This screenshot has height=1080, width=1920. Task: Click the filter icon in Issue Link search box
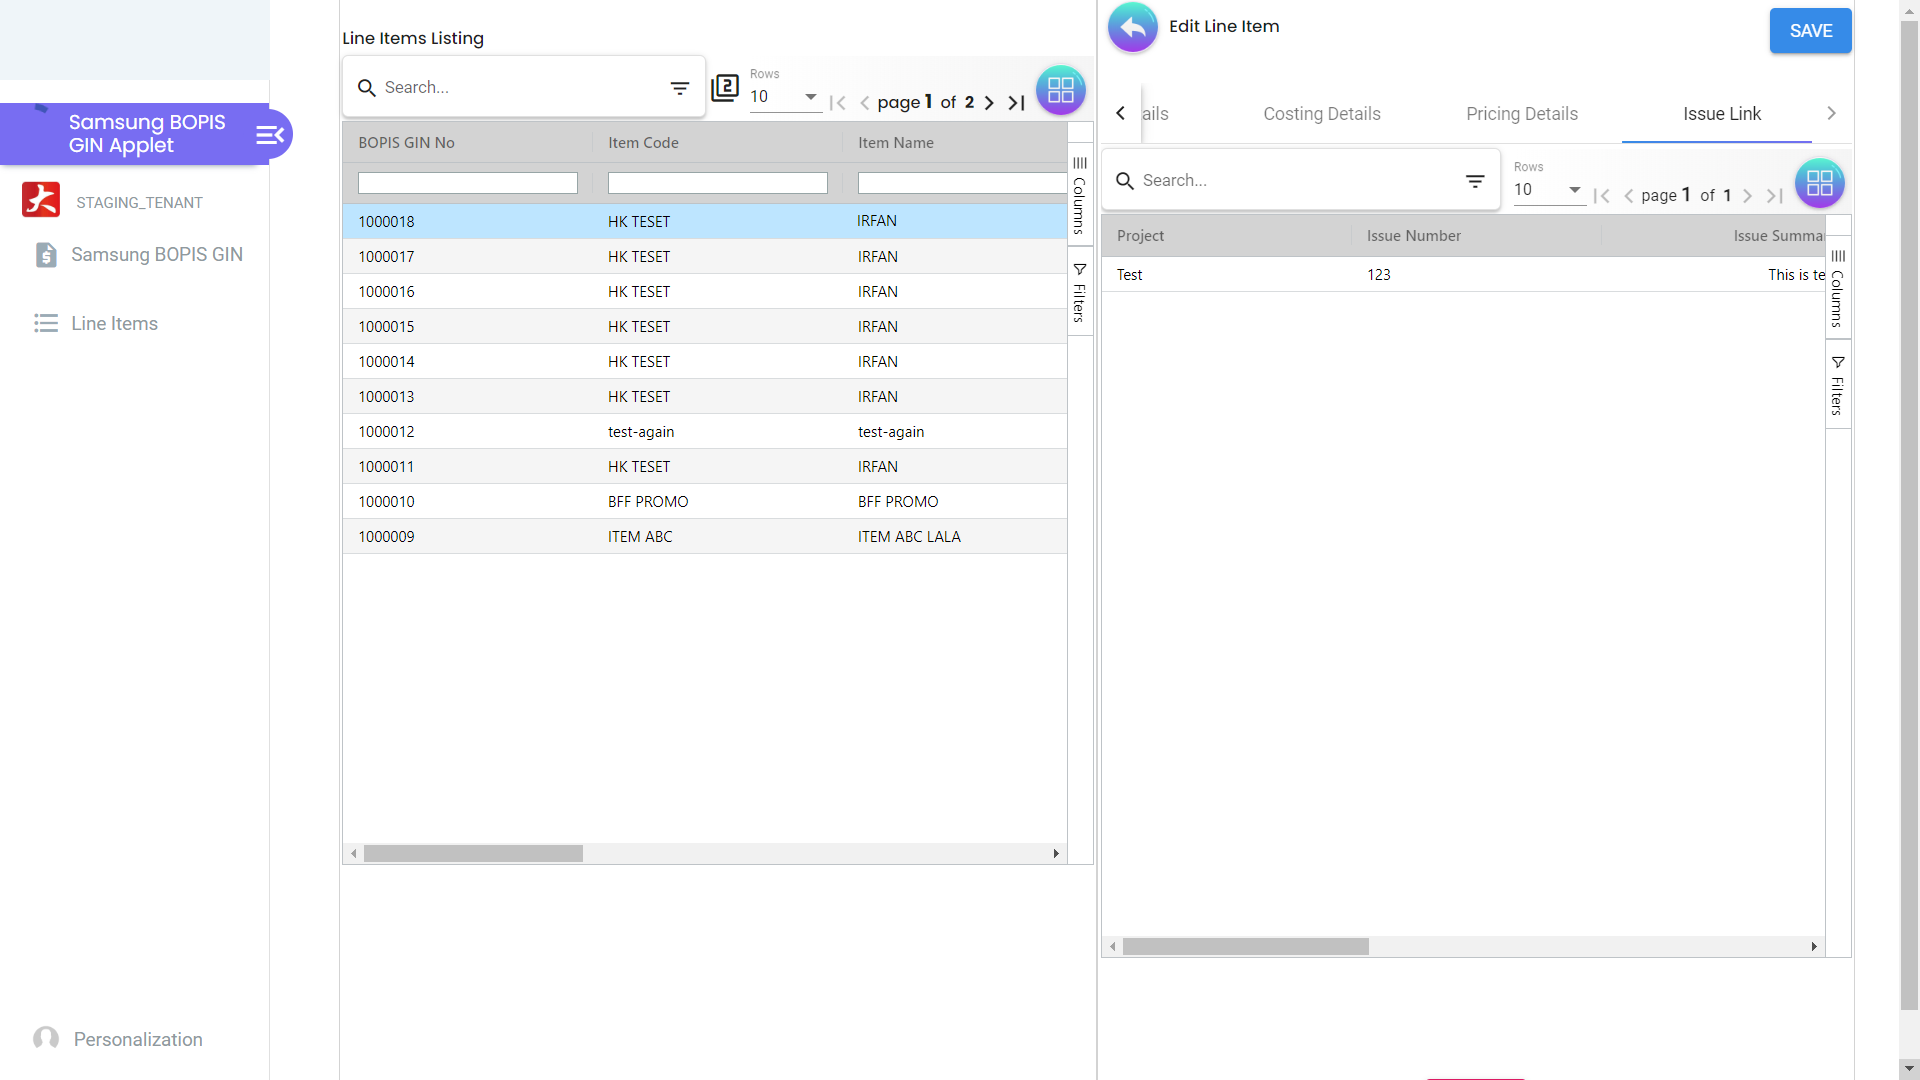pyautogui.click(x=1475, y=181)
